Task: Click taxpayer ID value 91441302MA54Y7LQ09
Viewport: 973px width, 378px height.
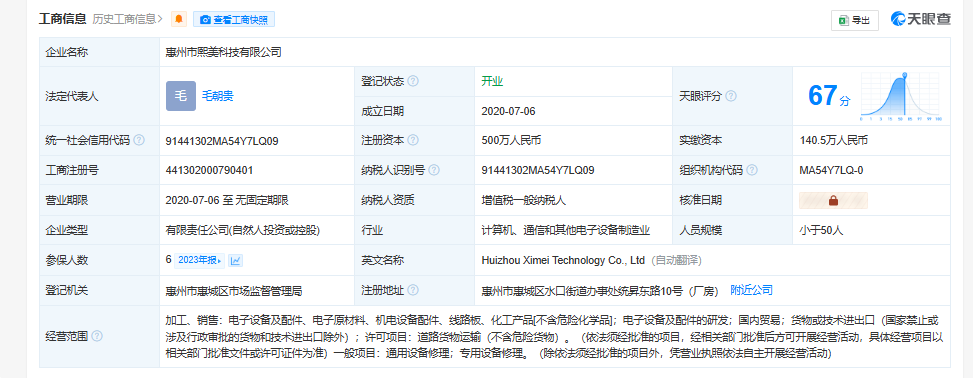Action: coord(538,170)
